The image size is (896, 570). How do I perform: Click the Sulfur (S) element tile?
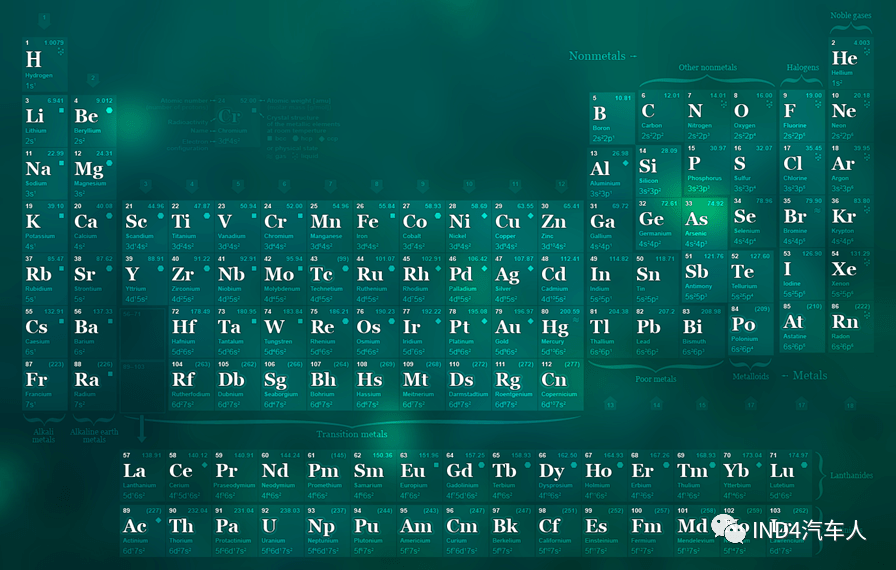coord(753,168)
